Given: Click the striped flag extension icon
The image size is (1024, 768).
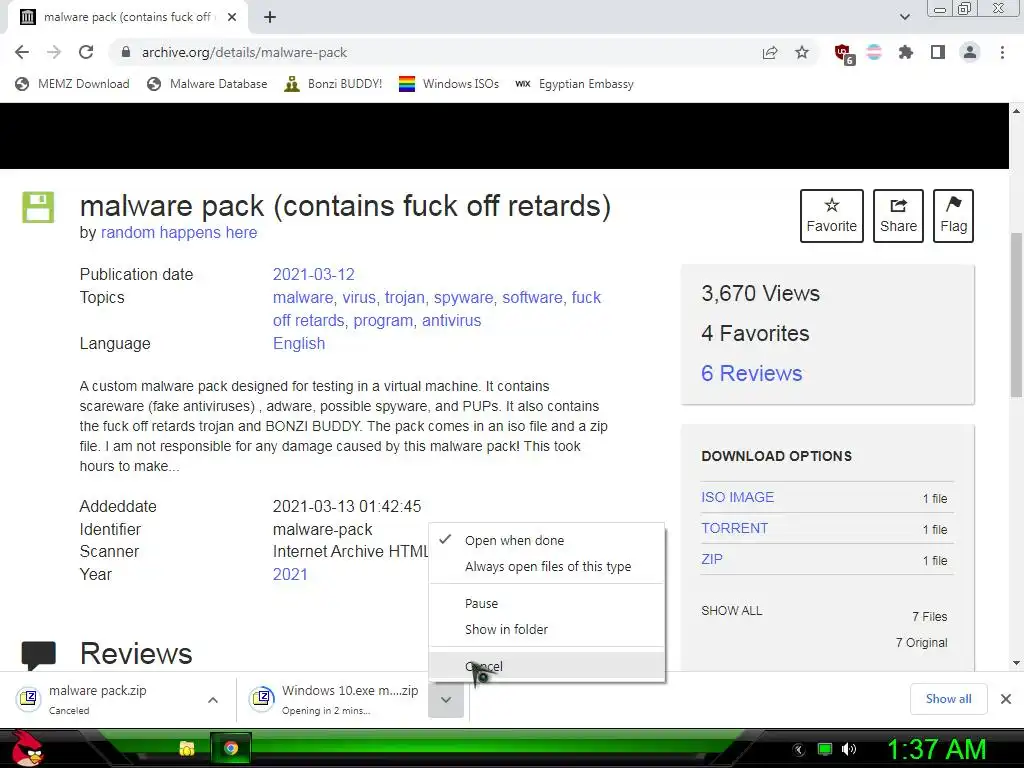Looking at the screenshot, I should coord(874,52).
